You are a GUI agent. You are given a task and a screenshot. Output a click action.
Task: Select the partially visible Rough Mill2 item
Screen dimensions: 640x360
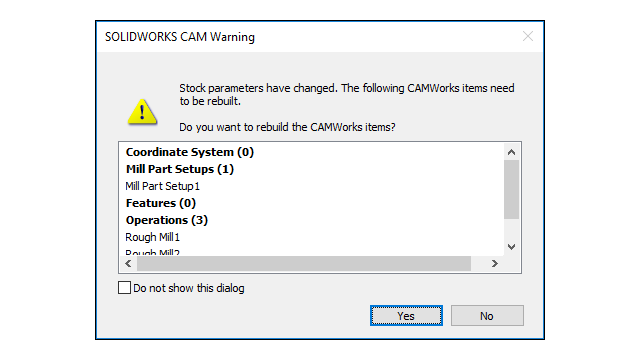click(152, 252)
